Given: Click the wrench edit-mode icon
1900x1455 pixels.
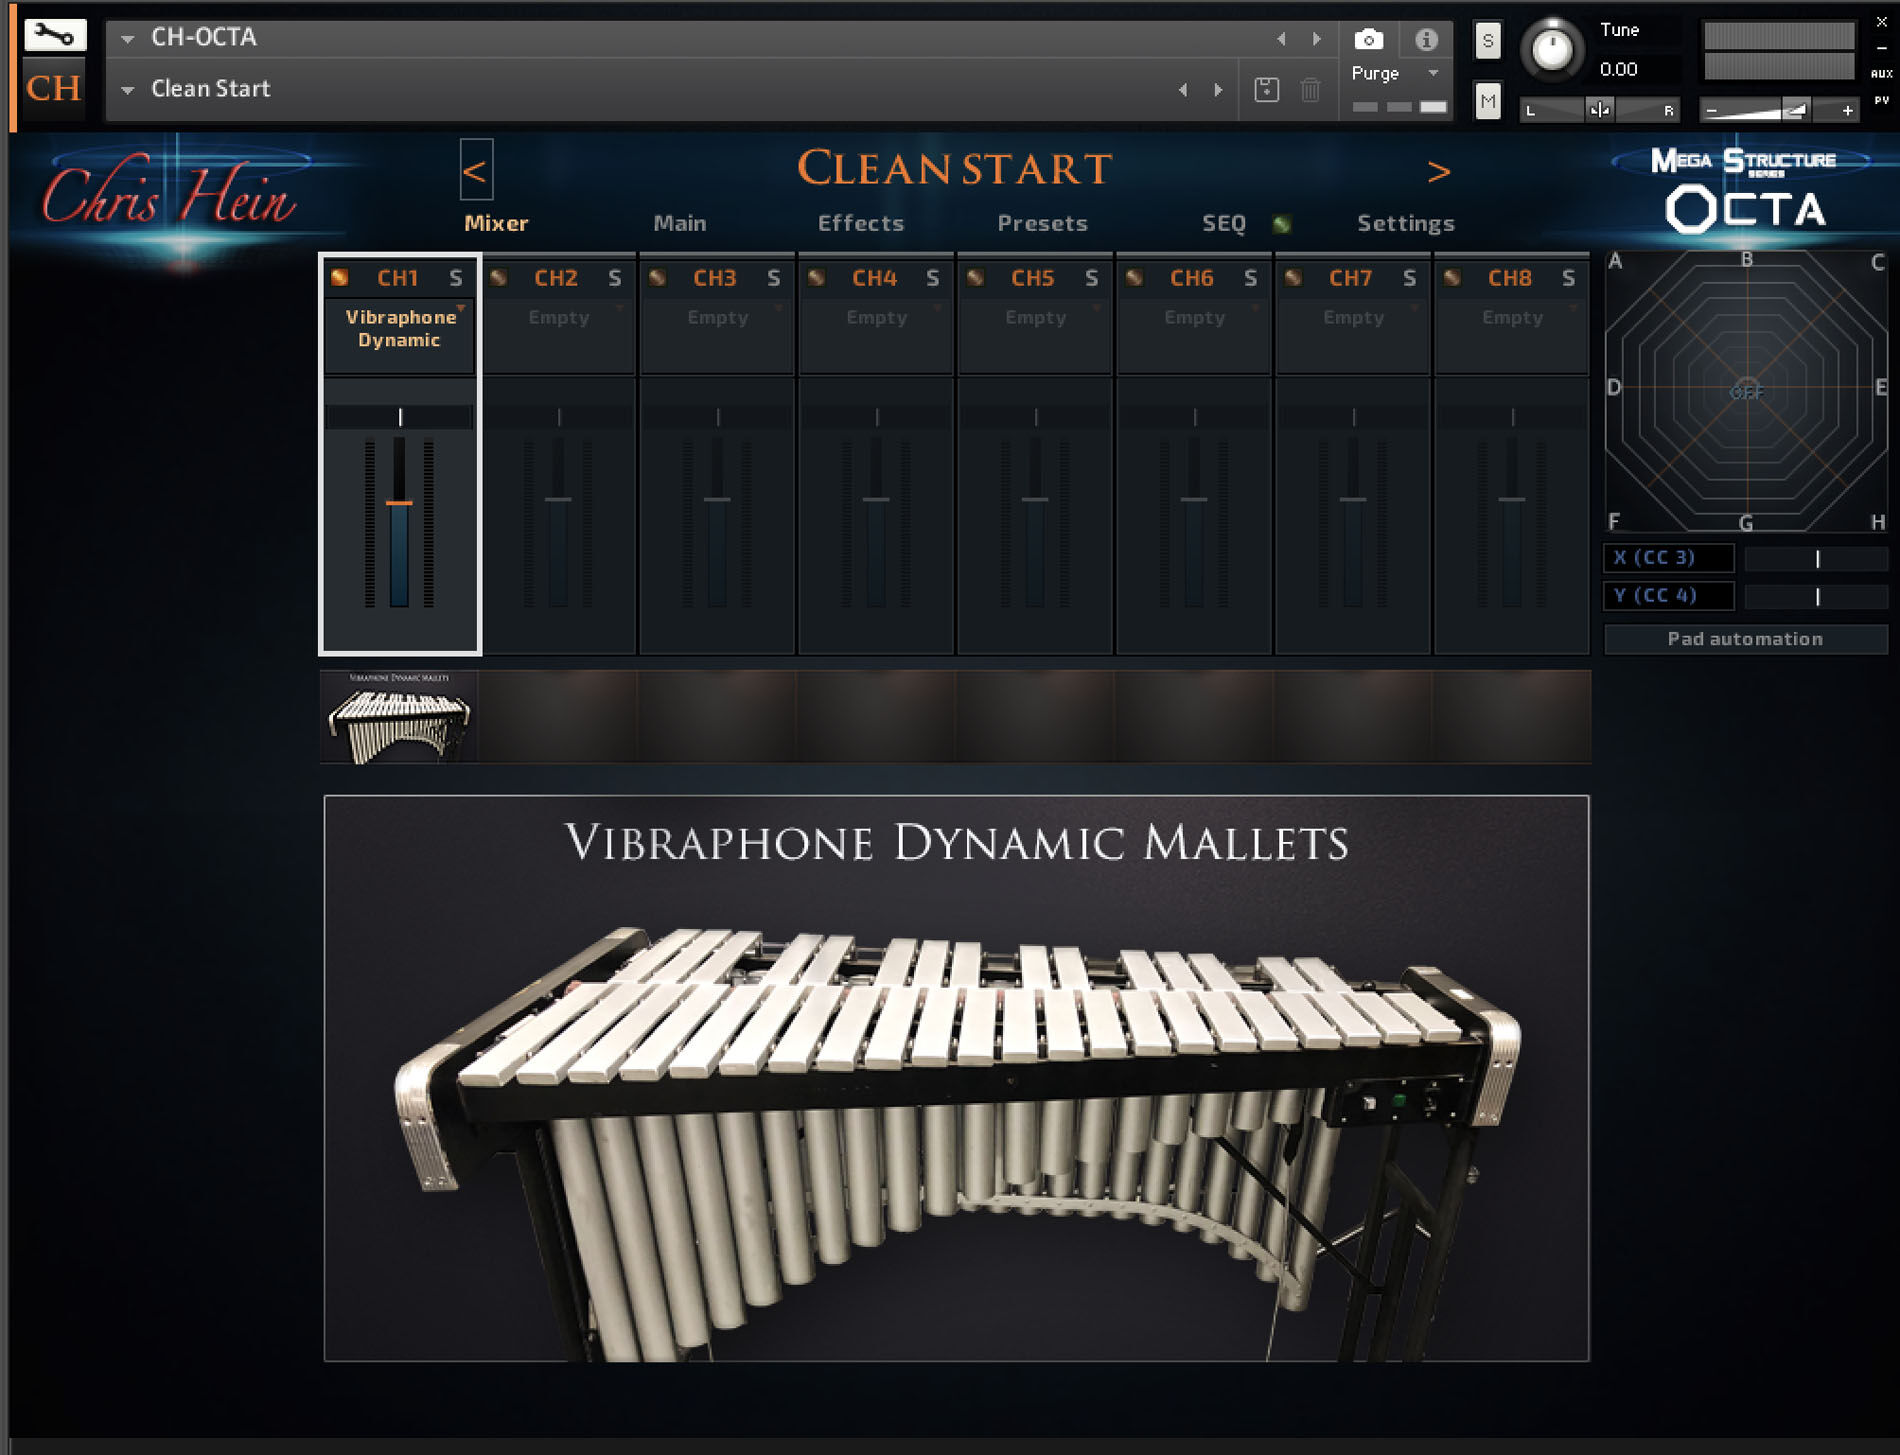Looking at the screenshot, I should pyautogui.click(x=54, y=36).
